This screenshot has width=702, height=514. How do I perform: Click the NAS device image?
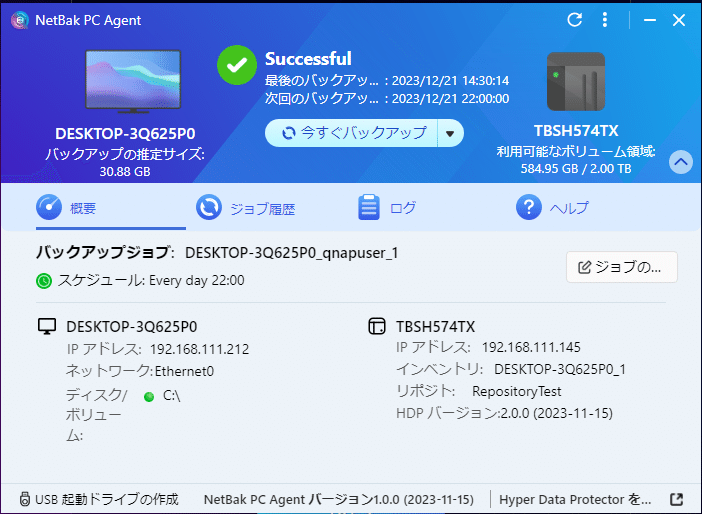[576, 81]
